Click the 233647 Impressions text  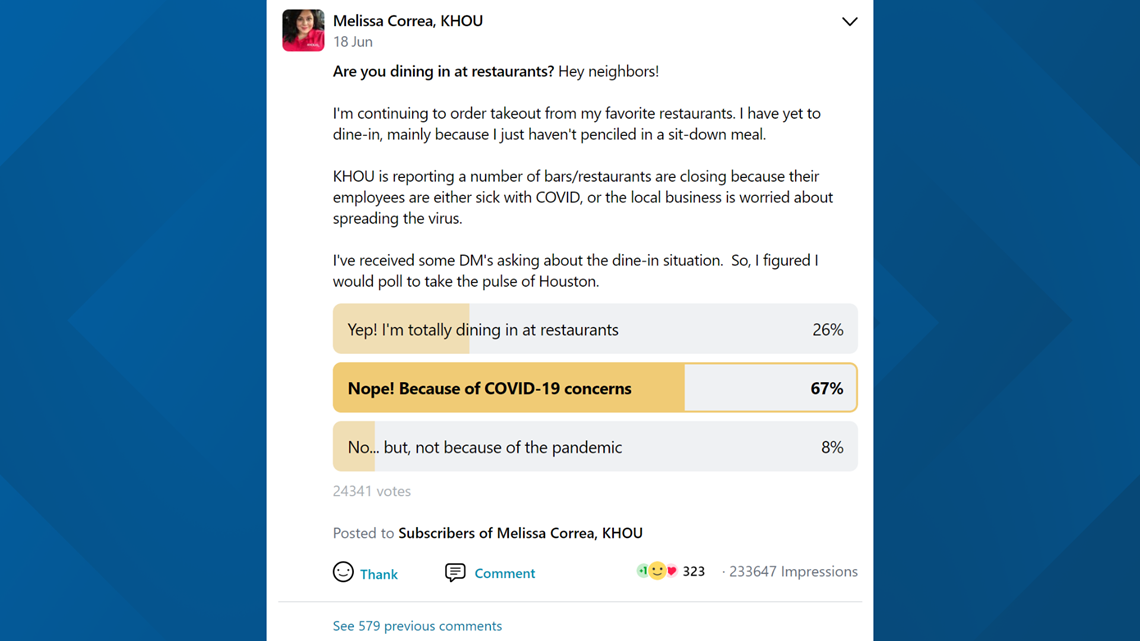coord(793,572)
